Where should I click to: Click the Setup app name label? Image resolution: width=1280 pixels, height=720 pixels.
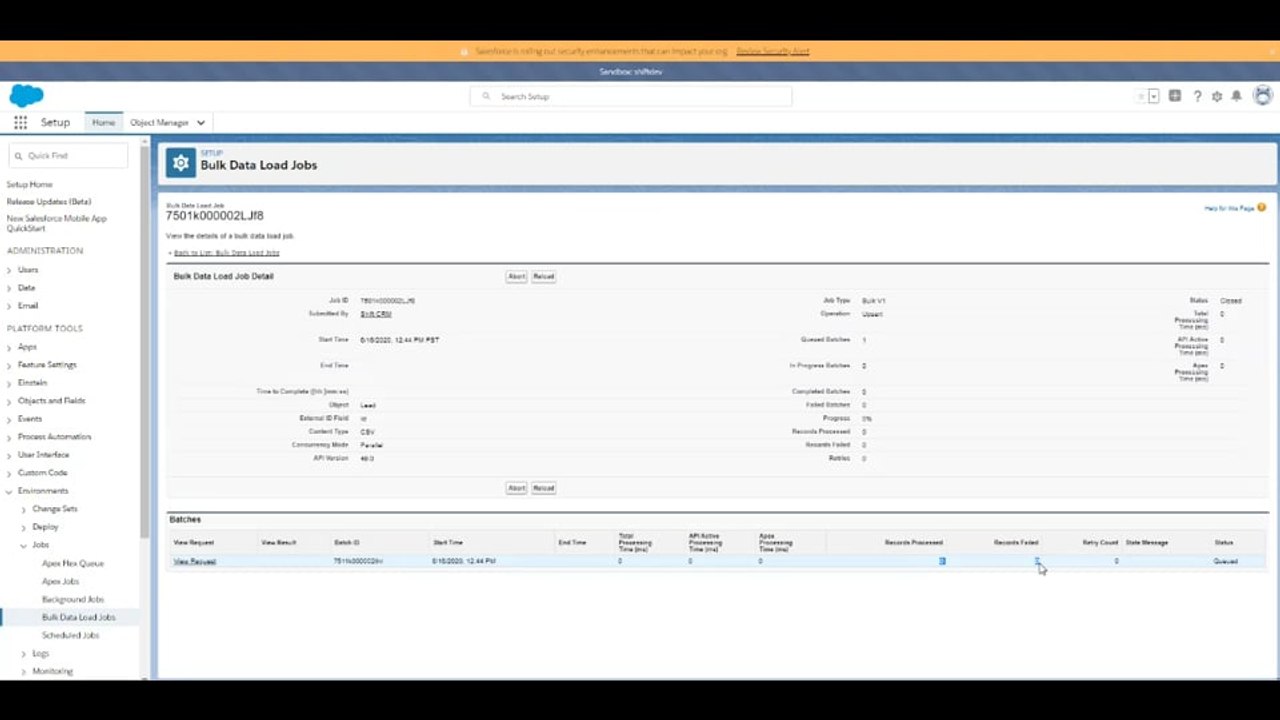tap(55, 122)
